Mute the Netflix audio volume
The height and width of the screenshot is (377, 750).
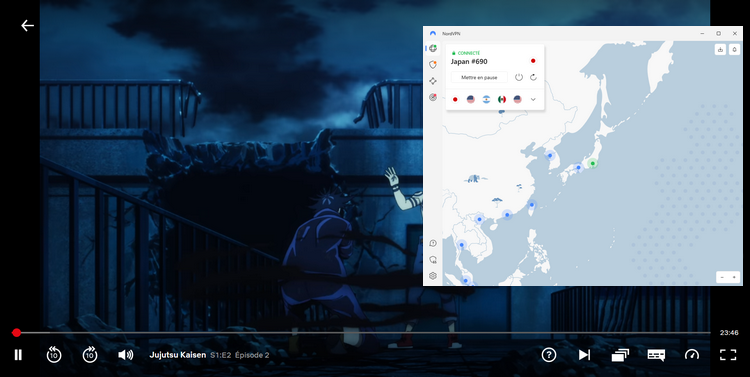point(125,355)
